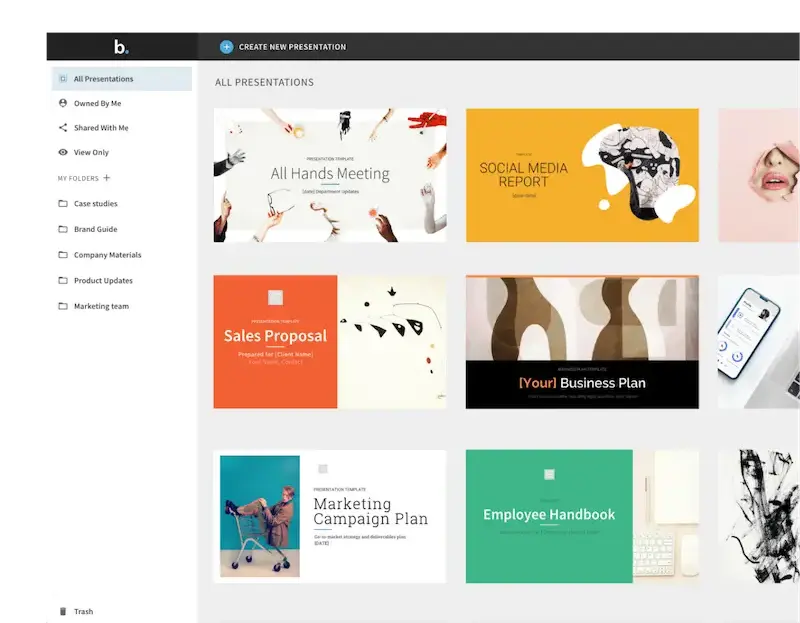Image resolution: width=800 pixels, height=623 pixels.
Task: Open the Product Updates folder
Action: click(x=103, y=281)
